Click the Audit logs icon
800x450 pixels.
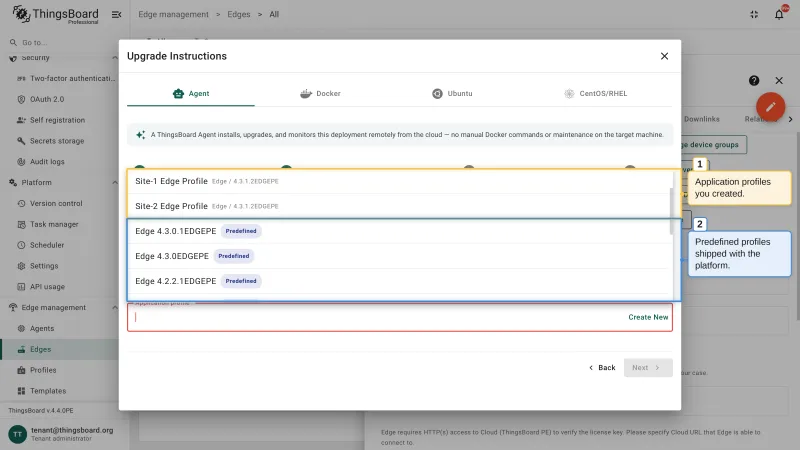21,162
